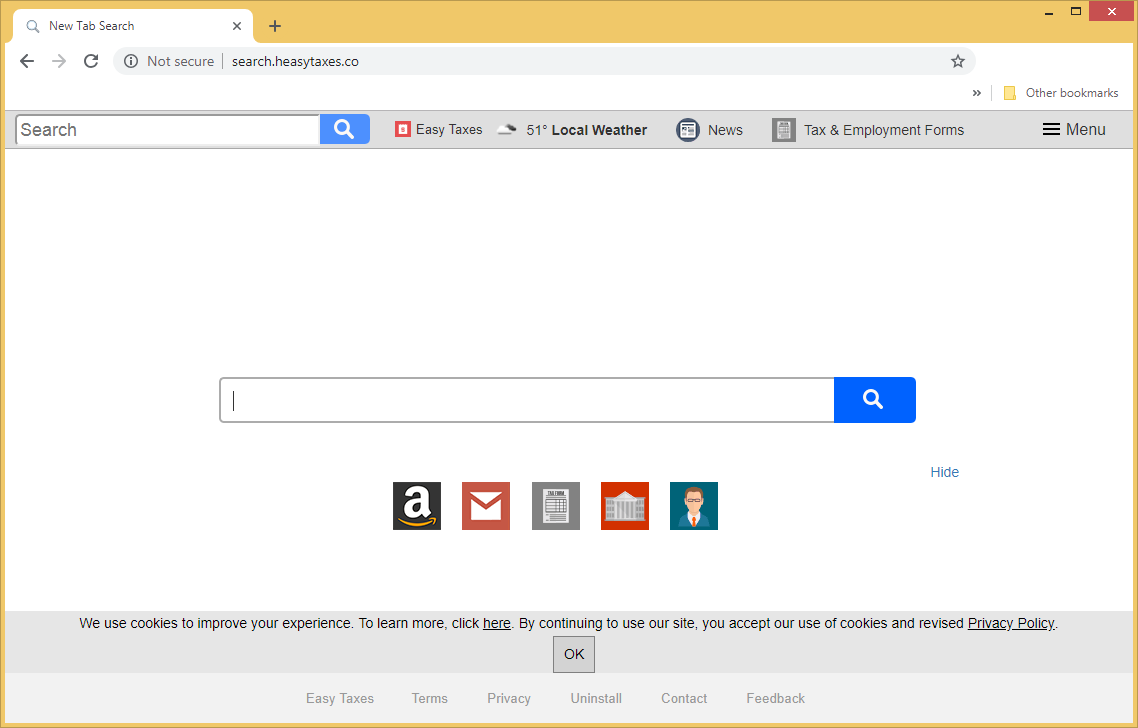This screenshot has height=728, width=1138.
Task: Click the tax form shortcut tile
Action: point(555,506)
